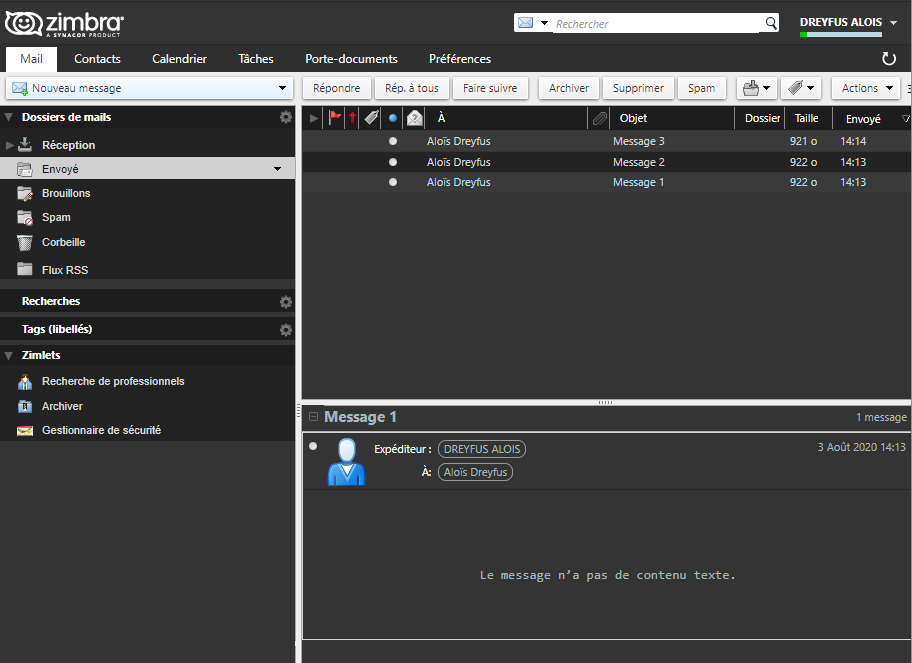
Task: Open the Nouveau message dropdown arrow
Action: 283,88
